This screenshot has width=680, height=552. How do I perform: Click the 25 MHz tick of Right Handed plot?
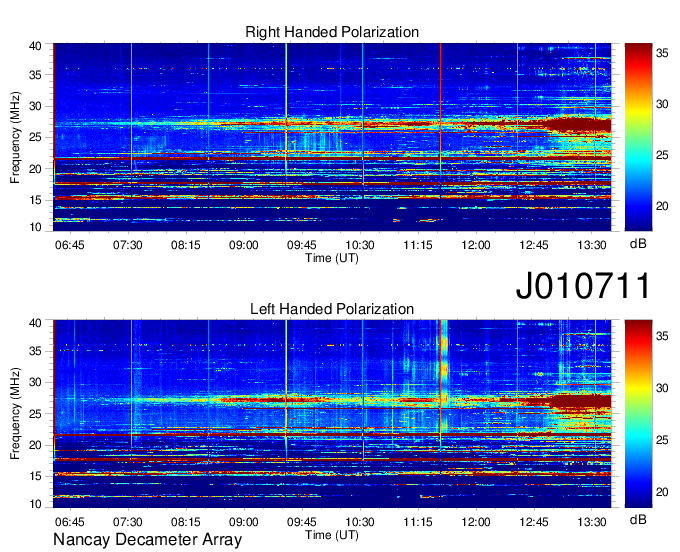coord(36,137)
